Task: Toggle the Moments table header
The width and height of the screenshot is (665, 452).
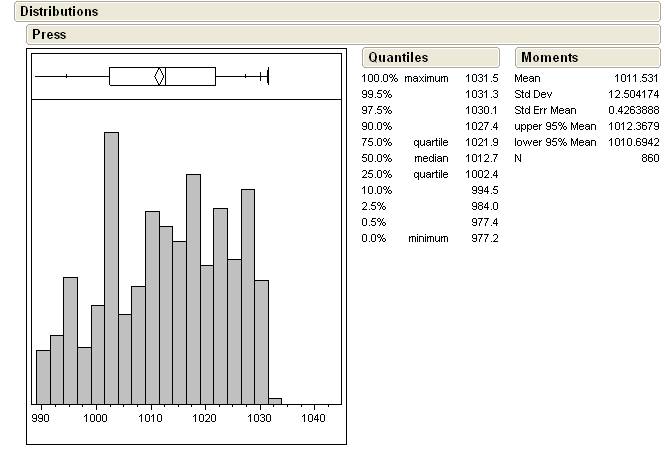Action: pos(549,58)
